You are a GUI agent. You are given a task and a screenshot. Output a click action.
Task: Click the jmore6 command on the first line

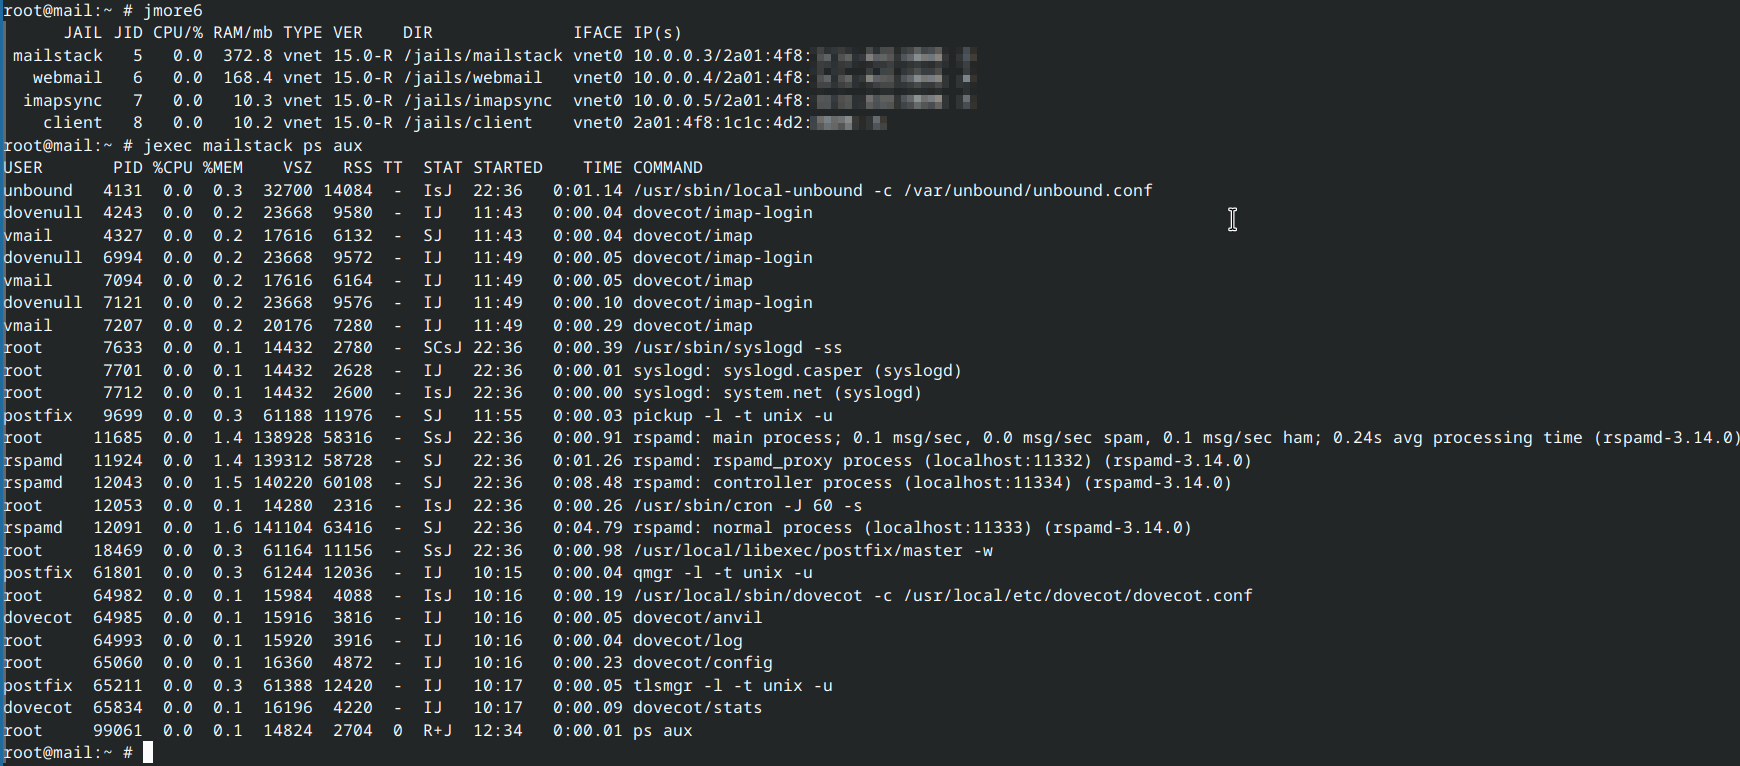(x=172, y=10)
